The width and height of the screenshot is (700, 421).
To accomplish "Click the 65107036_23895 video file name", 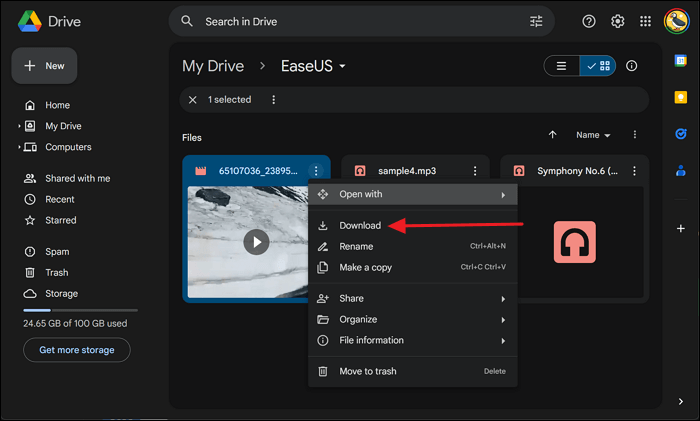I will point(258,171).
